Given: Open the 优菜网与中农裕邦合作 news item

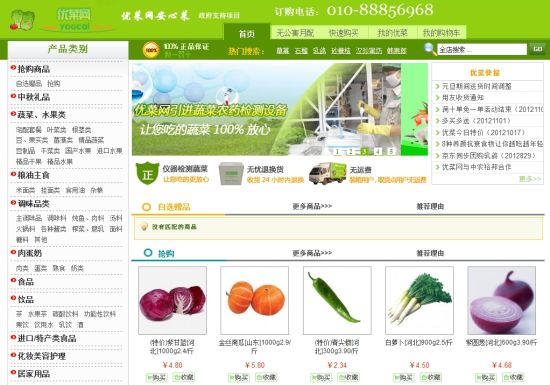Looking at the screenshot, I should tap(476, 167).
